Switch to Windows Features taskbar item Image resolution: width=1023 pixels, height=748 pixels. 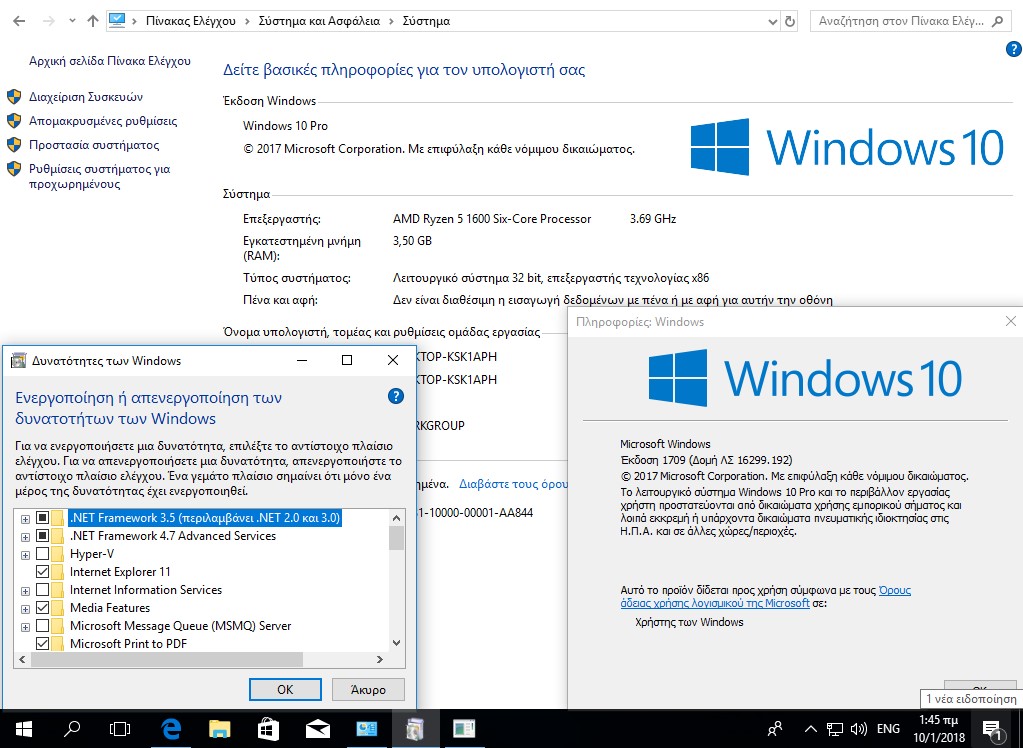[x=415, y=728]
